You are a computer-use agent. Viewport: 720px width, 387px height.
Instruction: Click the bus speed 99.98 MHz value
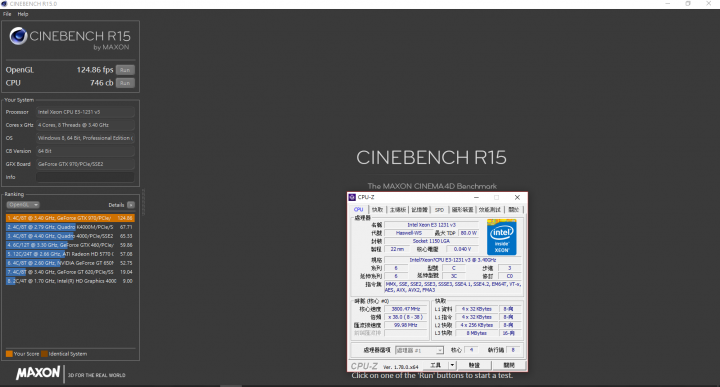click(406, 325)
